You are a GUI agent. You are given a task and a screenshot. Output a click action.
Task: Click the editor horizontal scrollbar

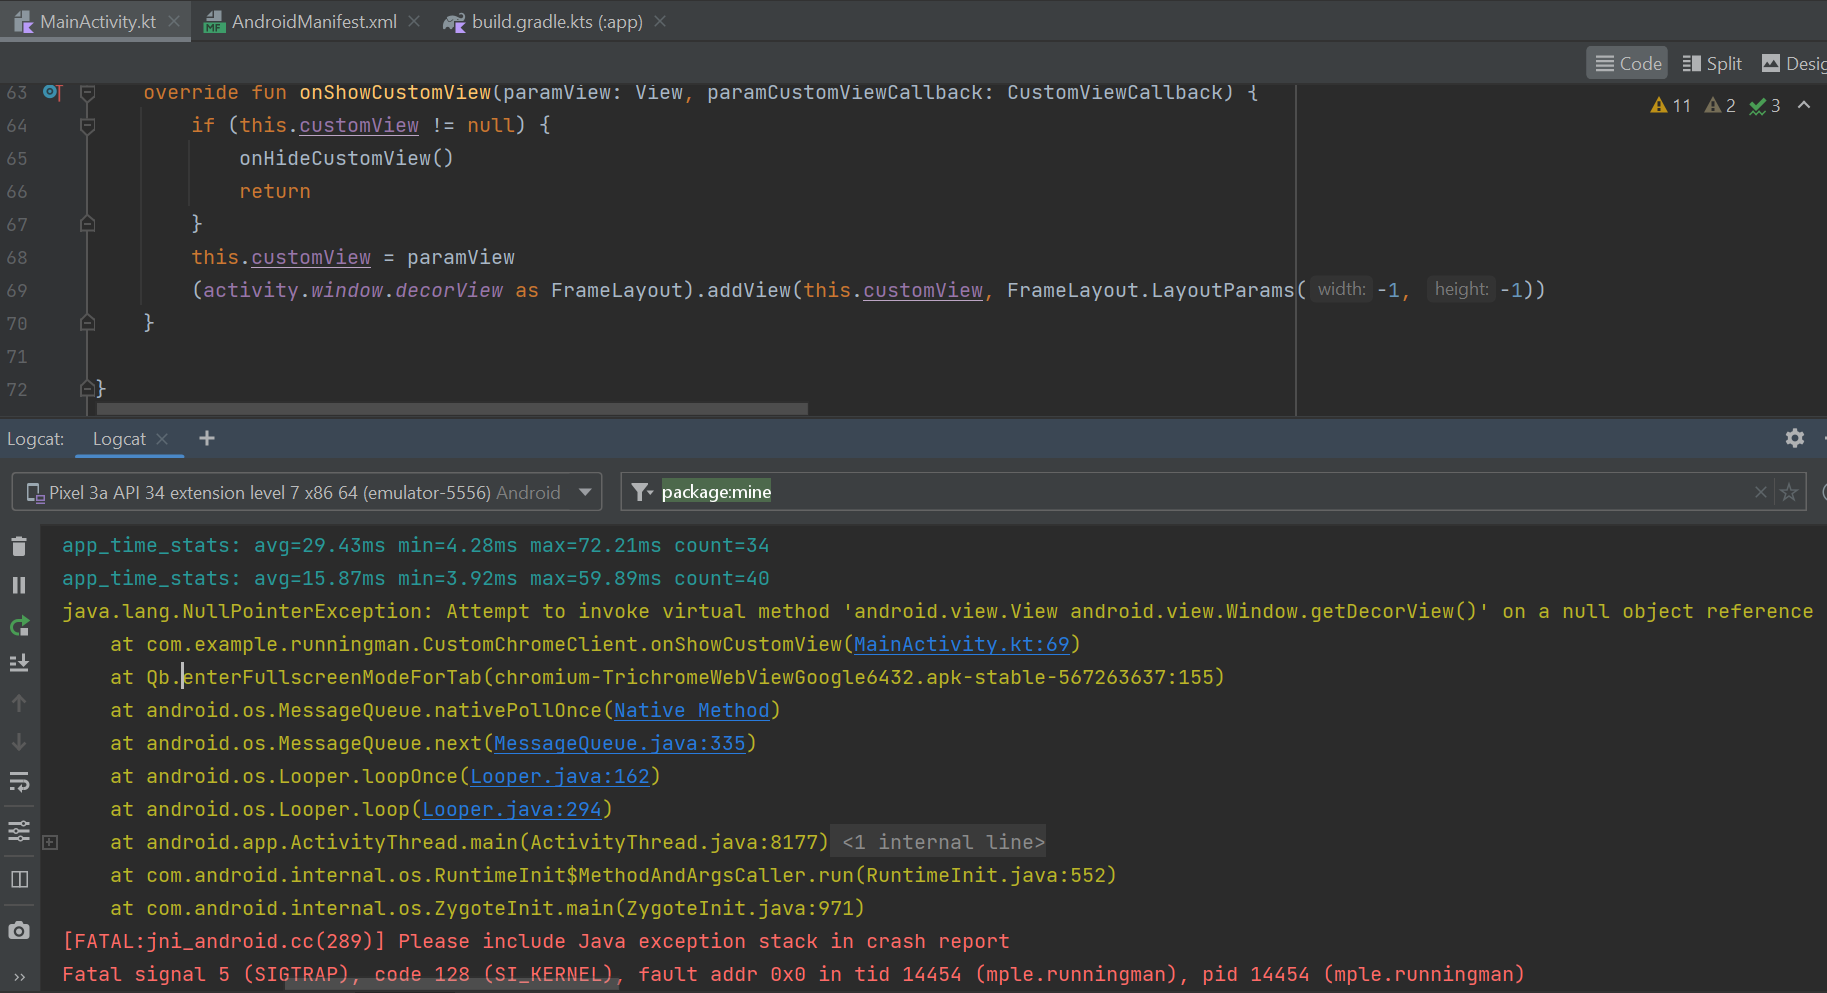(452, 408)
